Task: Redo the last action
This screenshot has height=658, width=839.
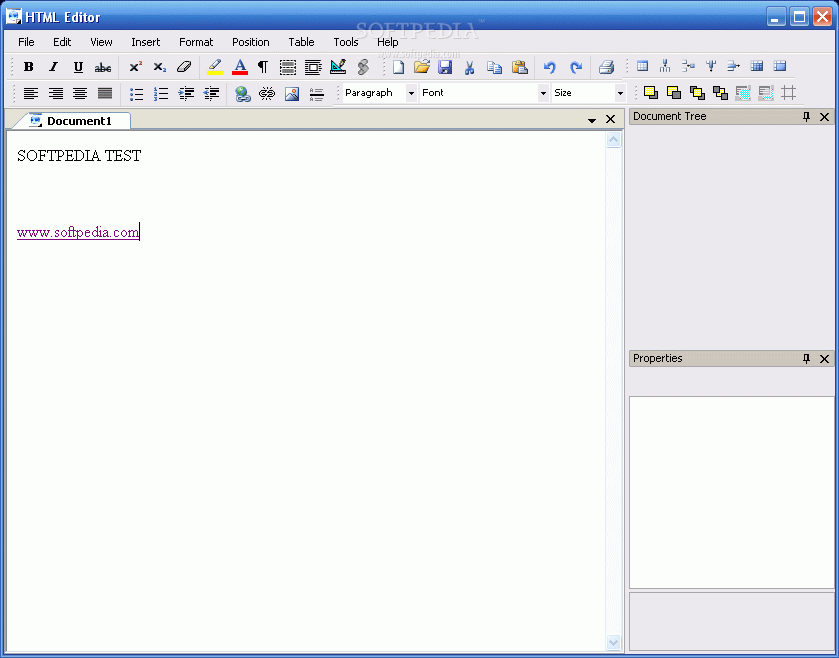Action: (x=576, y=67)
